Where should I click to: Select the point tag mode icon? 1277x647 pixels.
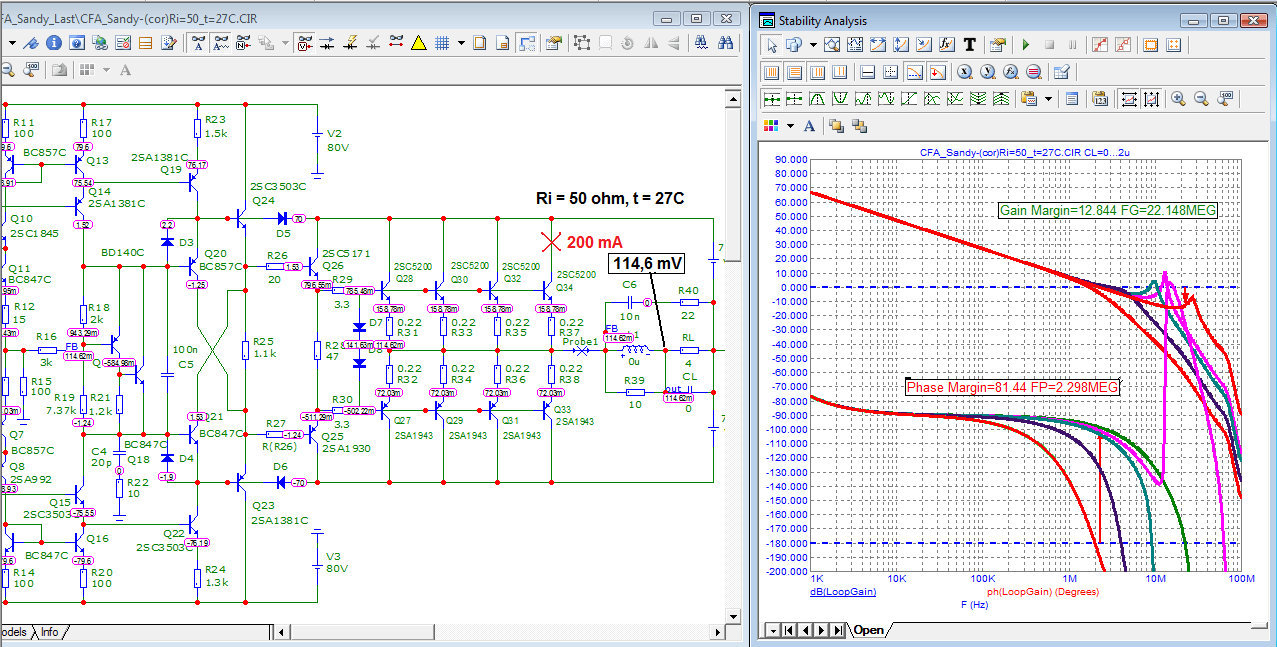tap(924, 45)
